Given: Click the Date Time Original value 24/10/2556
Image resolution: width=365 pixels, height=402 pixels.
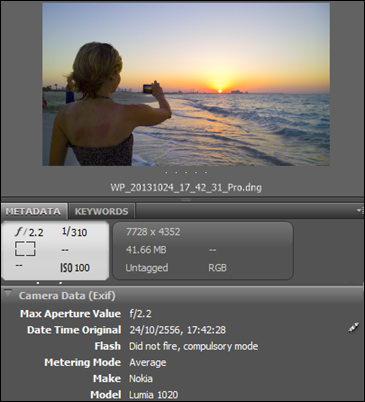Looking at the screenshot, I should [x=178, y=330].
